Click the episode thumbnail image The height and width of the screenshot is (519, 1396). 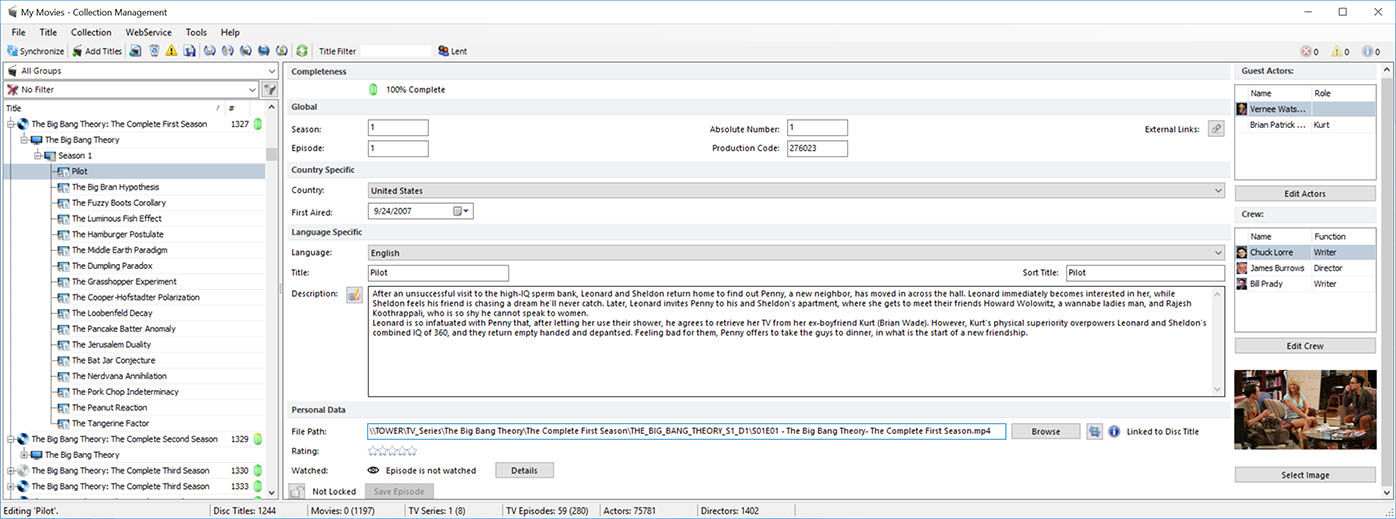coord(1303,411)
